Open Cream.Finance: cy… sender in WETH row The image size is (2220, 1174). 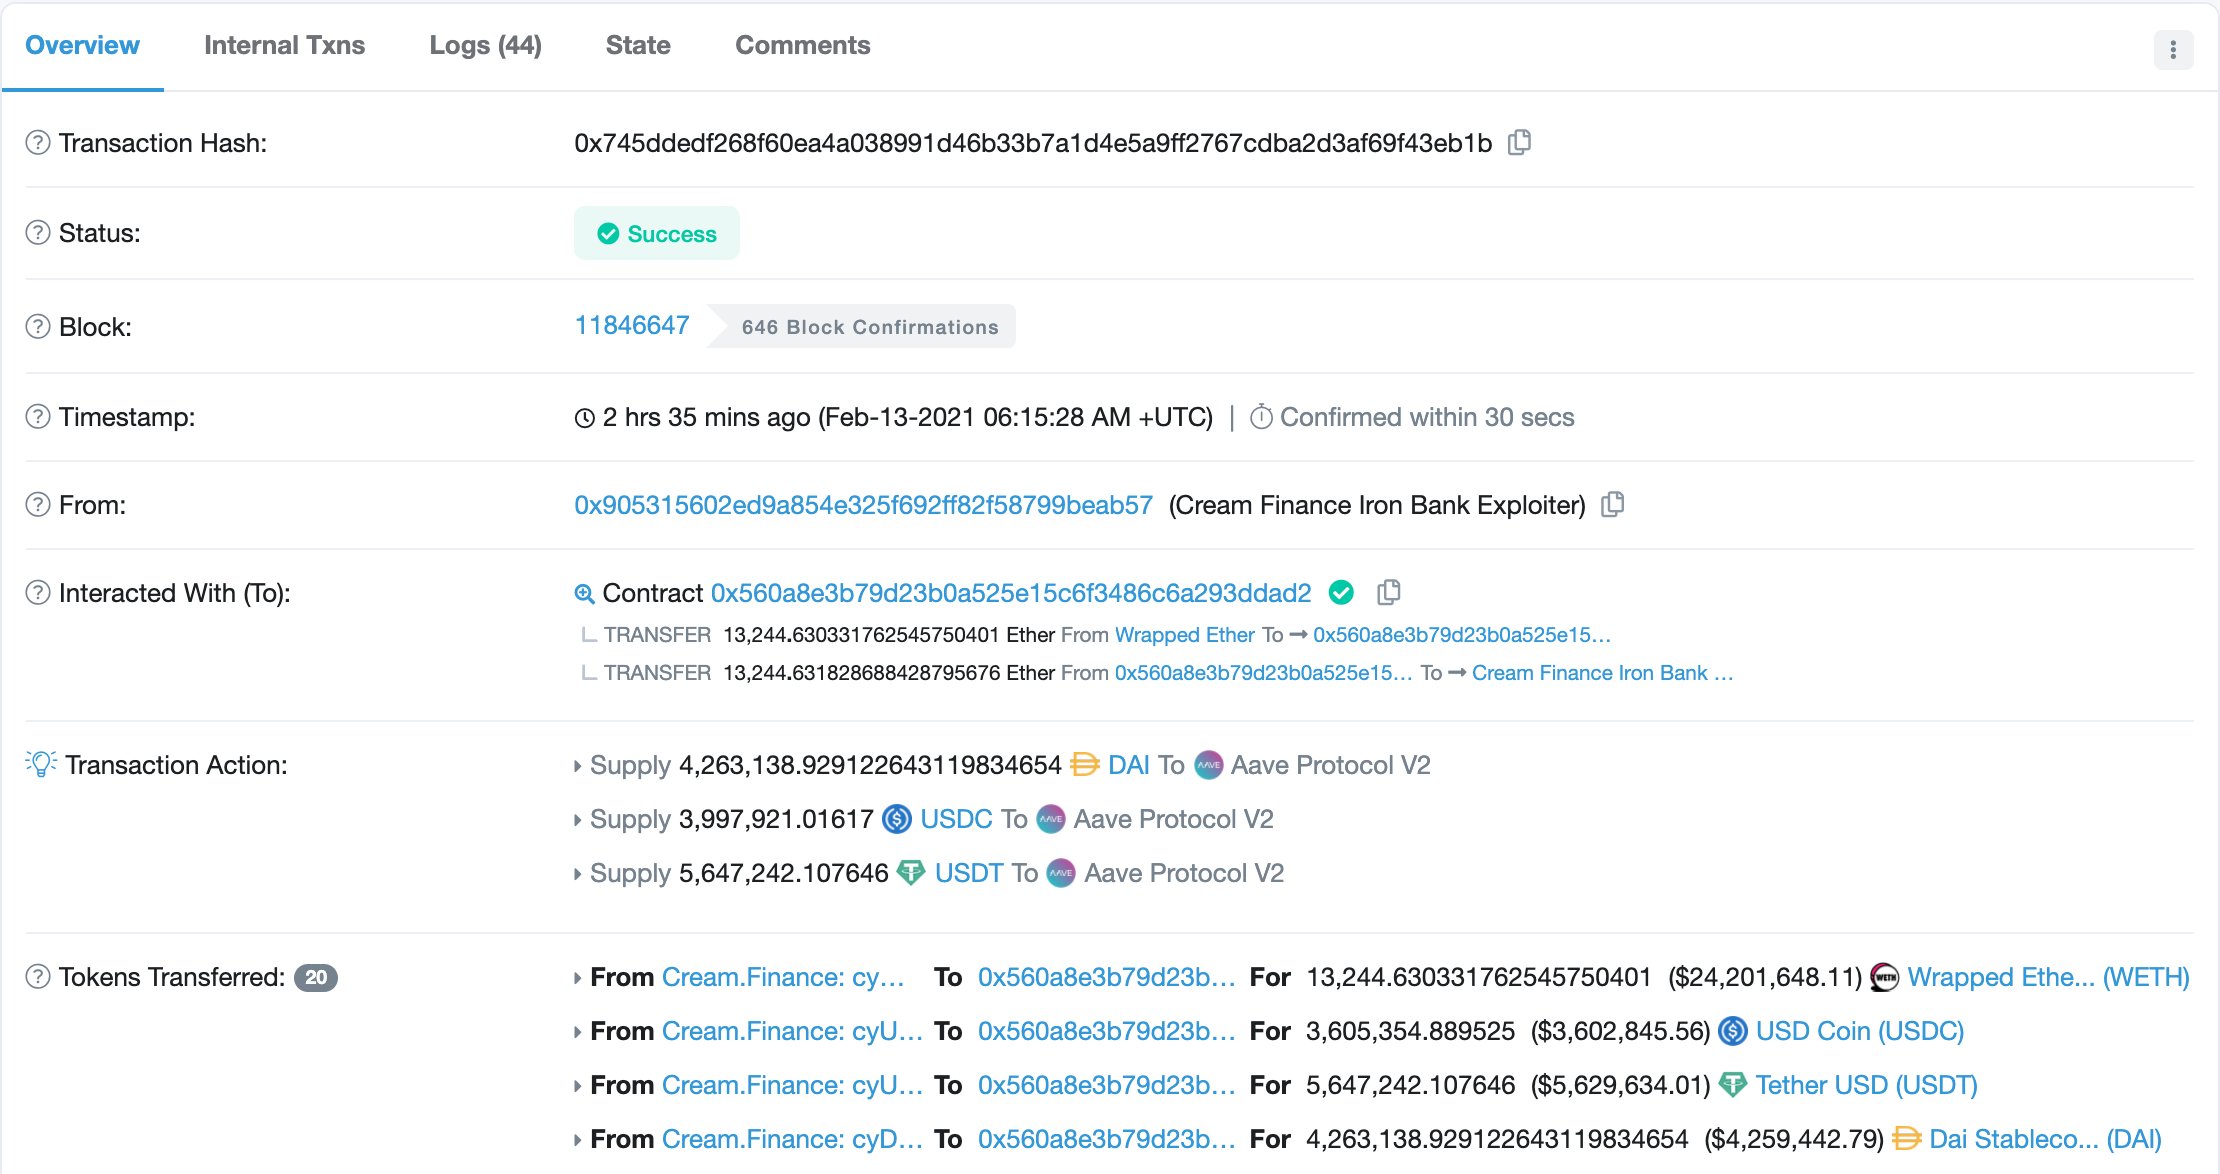(x=783, y=977)
